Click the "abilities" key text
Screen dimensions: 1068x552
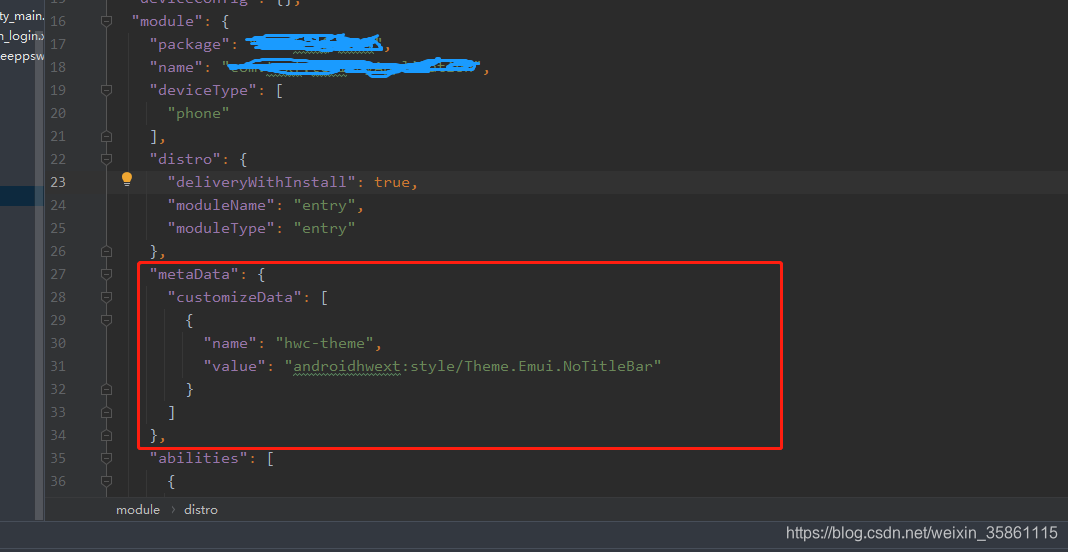click(199, 458)
